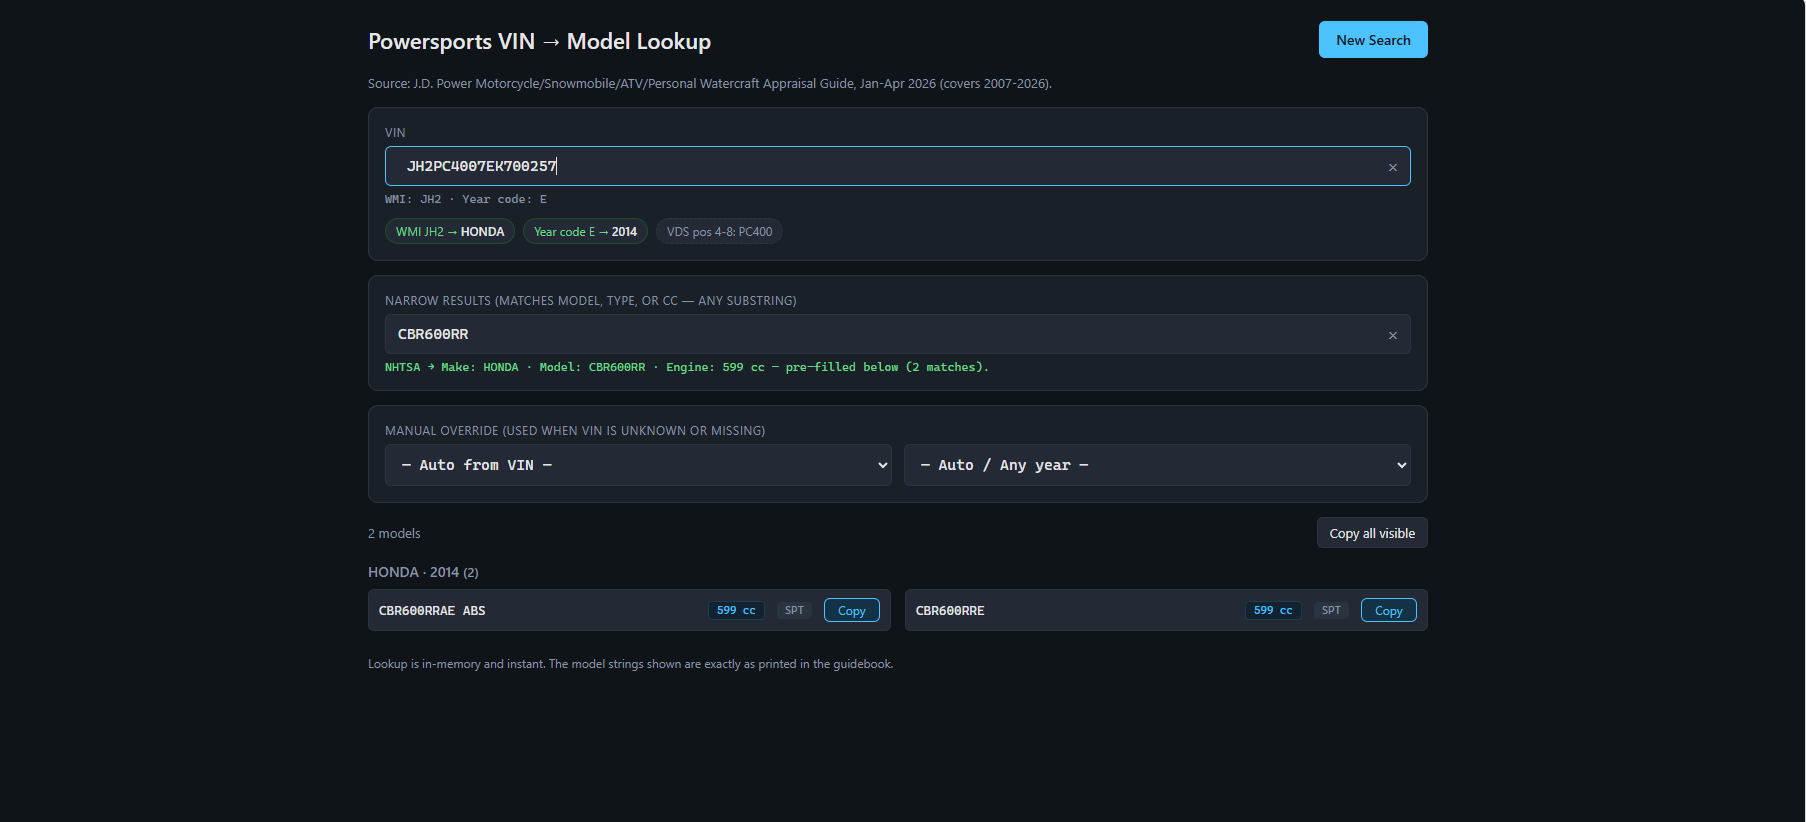Click the 'HONDA · 2014 (2)' group heading
This screenshot has height=822, width=1806.
pyautogui.click(x=423, y=572)
